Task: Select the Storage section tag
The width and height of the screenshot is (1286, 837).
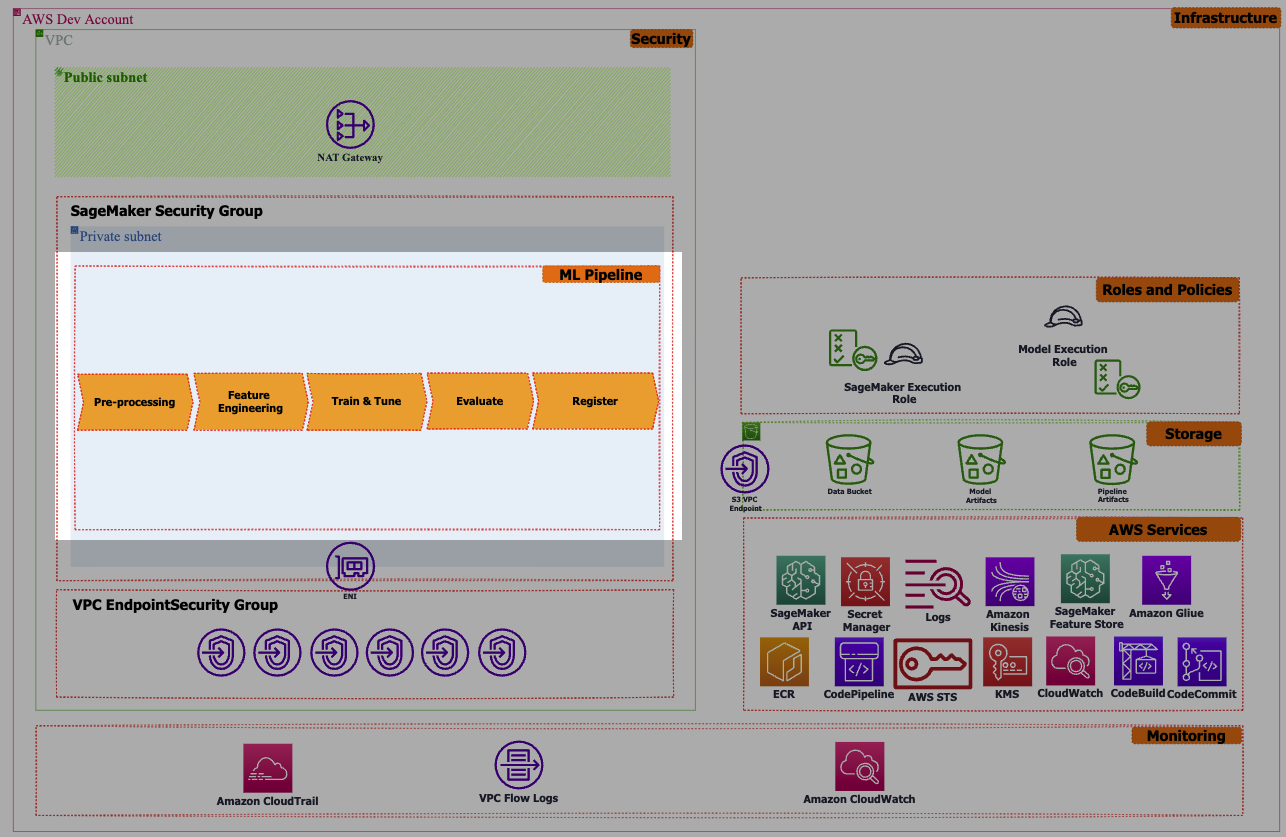Action: tap(1193, 434)
